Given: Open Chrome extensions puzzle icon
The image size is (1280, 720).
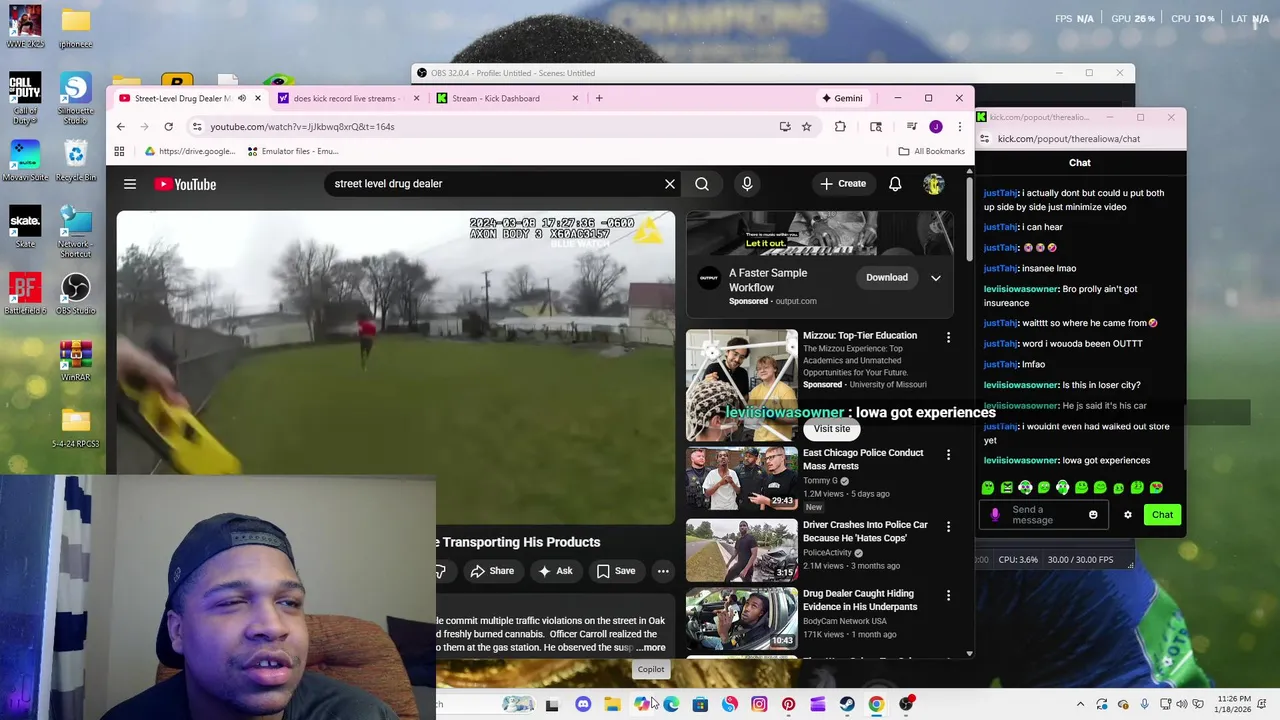Looking at the screenshot, I should point(840,127).
